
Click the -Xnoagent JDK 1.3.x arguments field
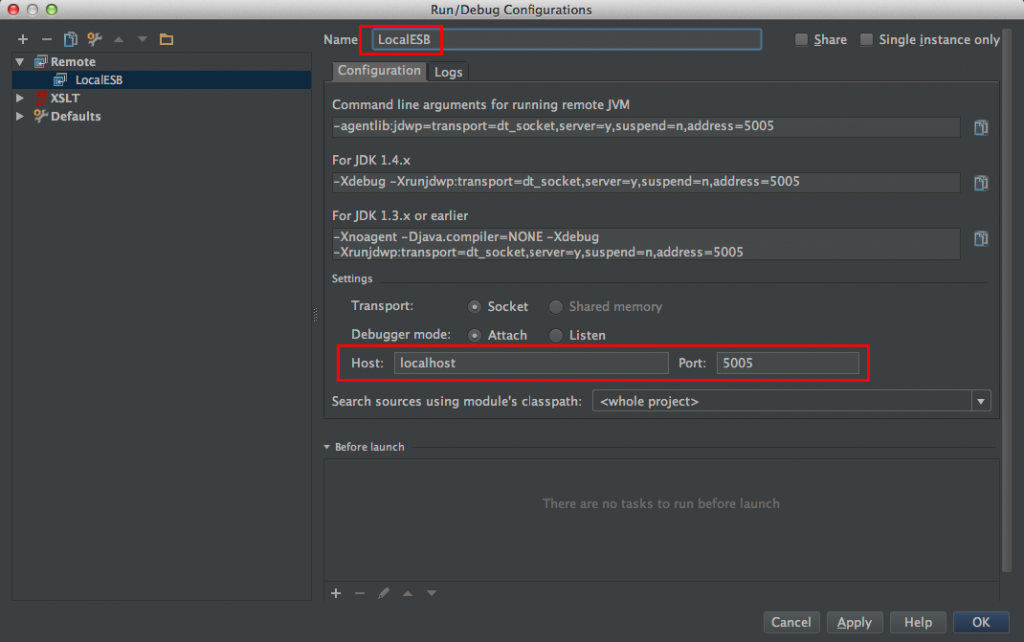tap(646, 244)
